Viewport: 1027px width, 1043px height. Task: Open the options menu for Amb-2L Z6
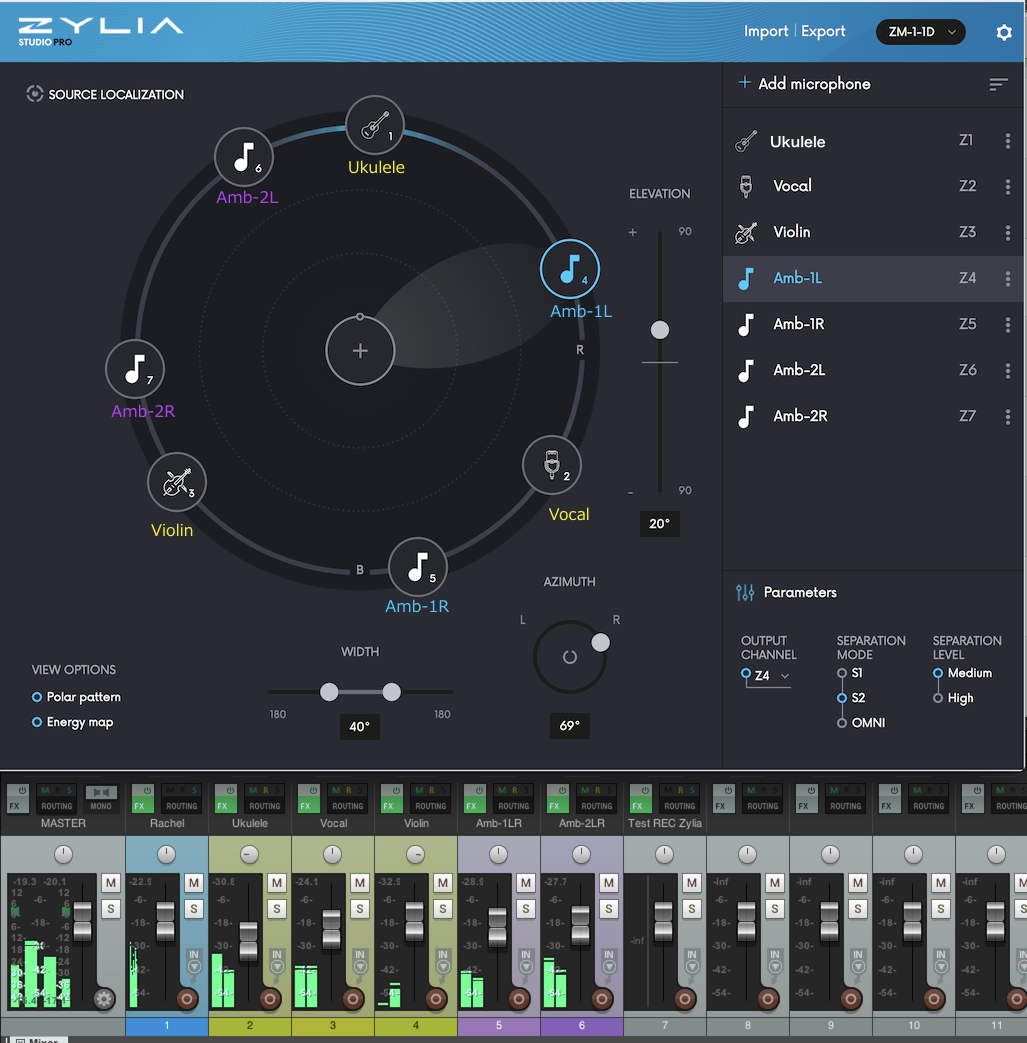point(1008,371)
